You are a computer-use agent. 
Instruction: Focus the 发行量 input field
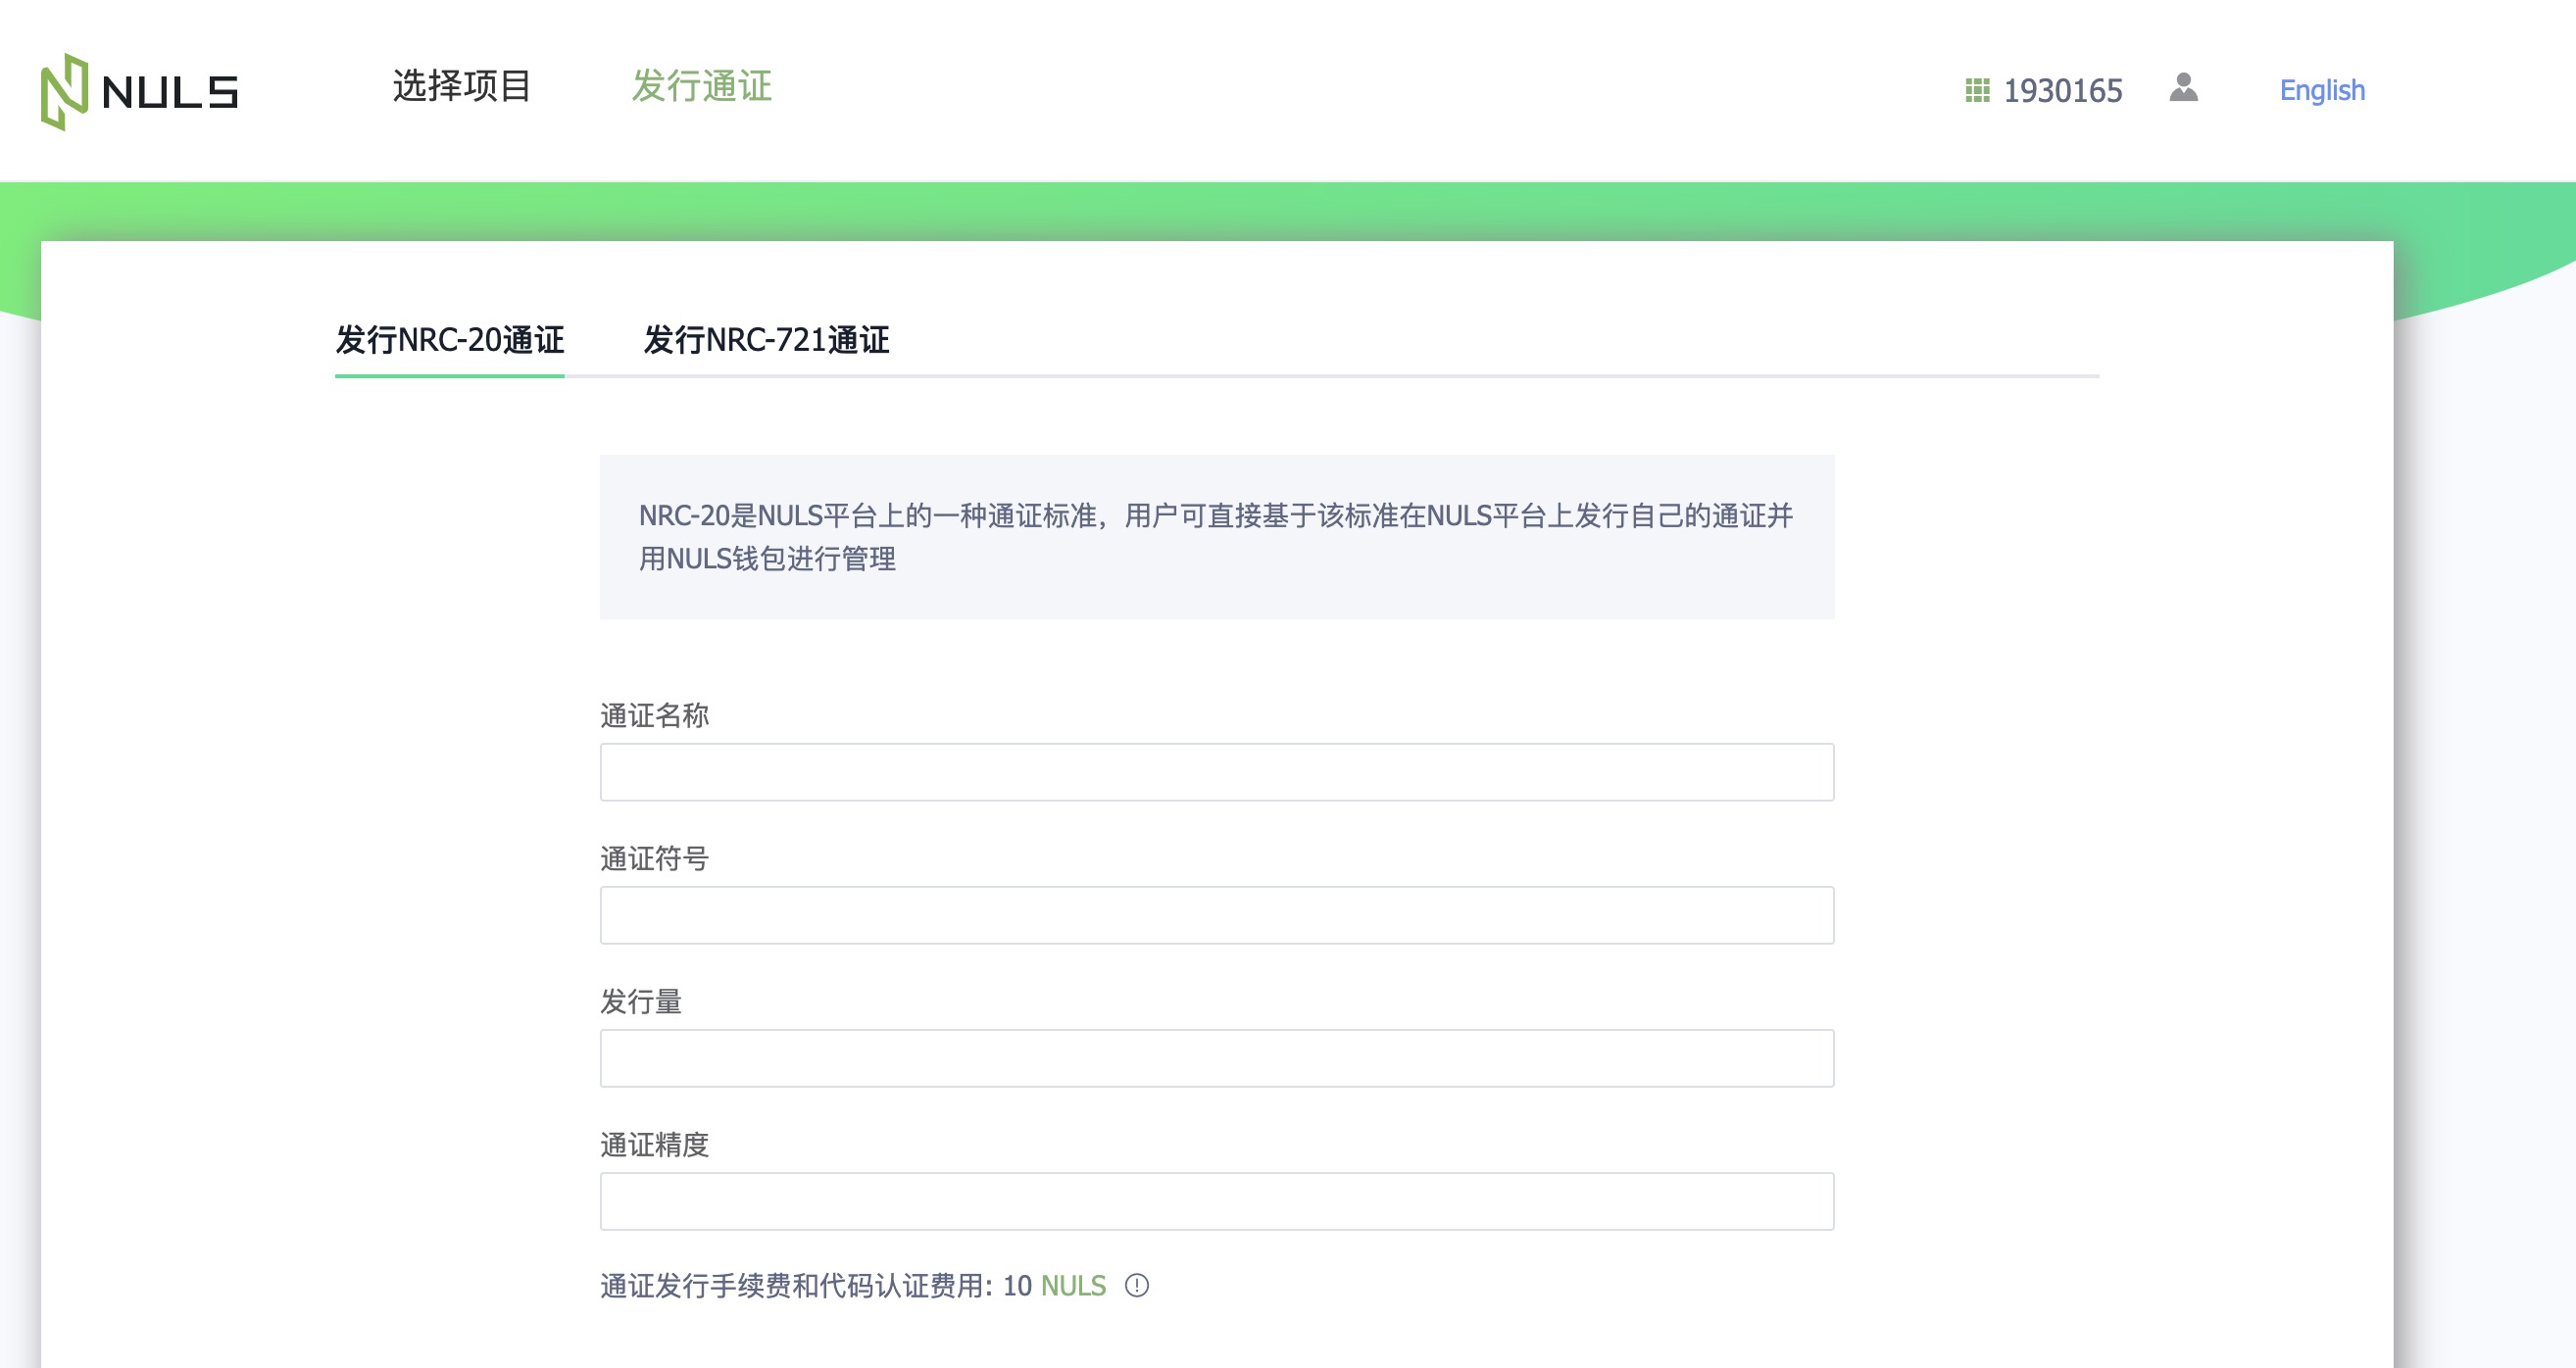(x=1216, y=1058)
